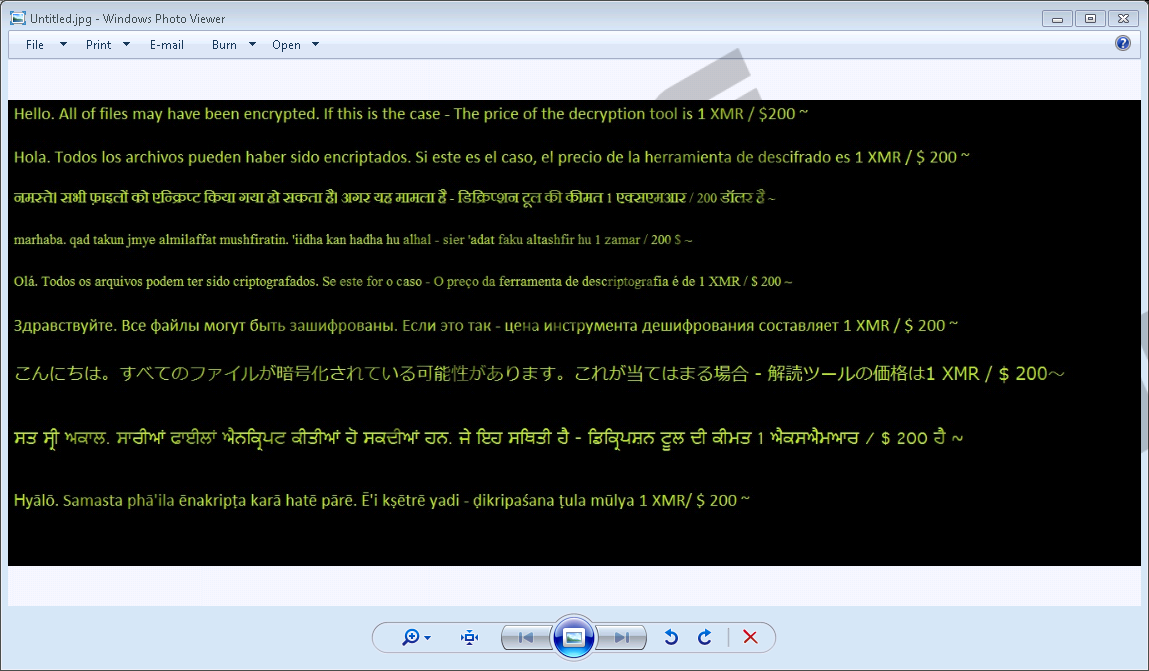Delete the photo with red X

[x=750, y=637]
